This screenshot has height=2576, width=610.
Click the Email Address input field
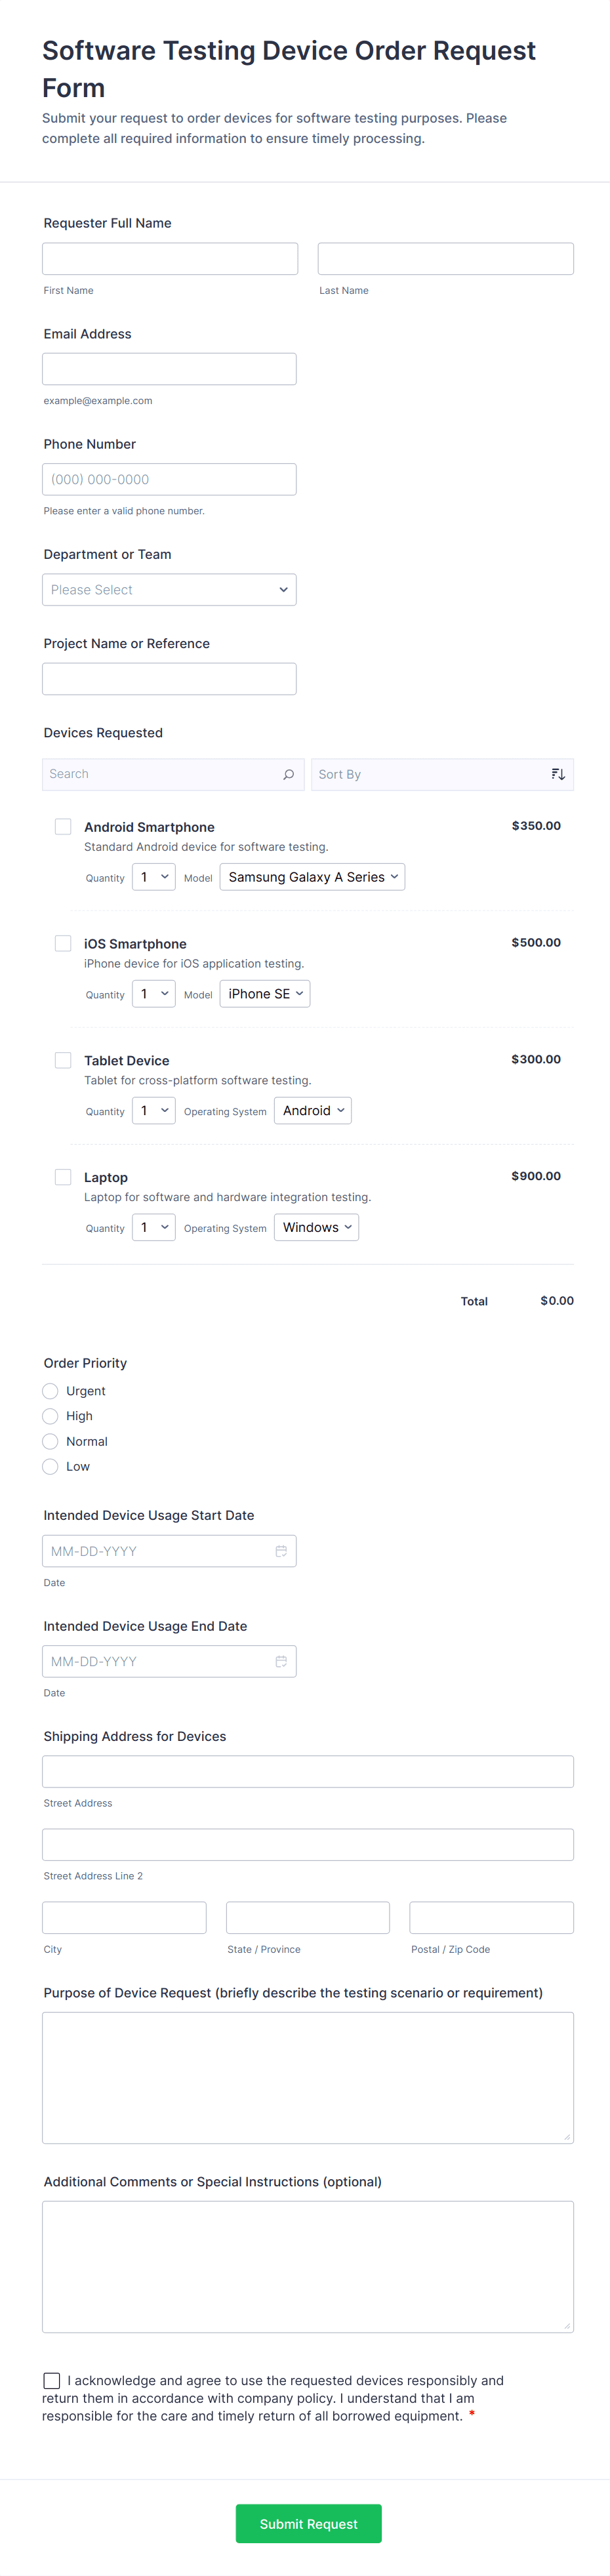(x=169, y=368)
